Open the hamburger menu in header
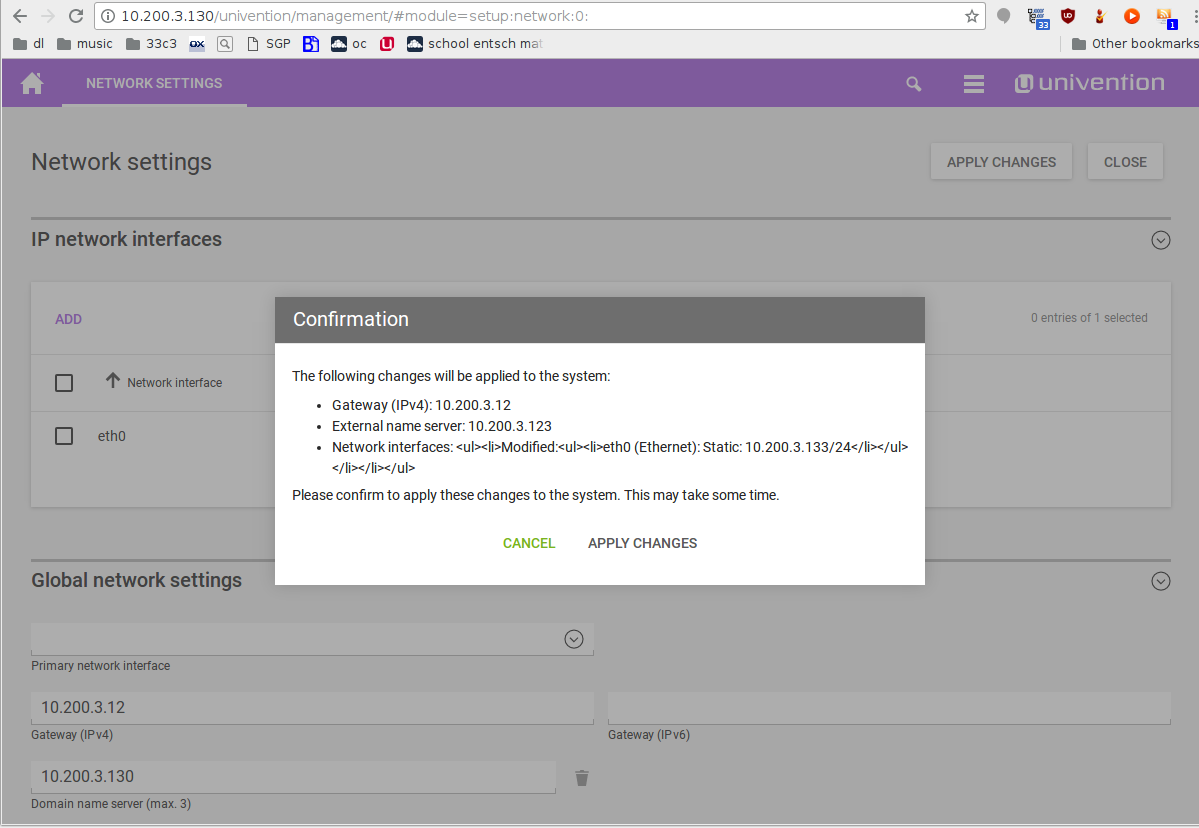 point(973,84)
